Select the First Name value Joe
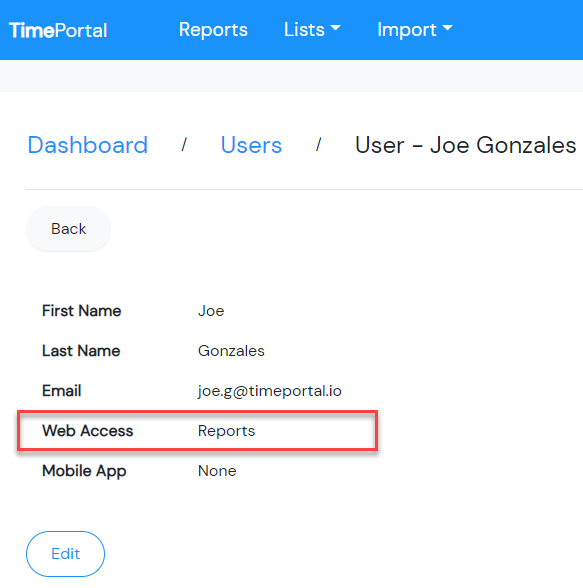 coord(211,311)
